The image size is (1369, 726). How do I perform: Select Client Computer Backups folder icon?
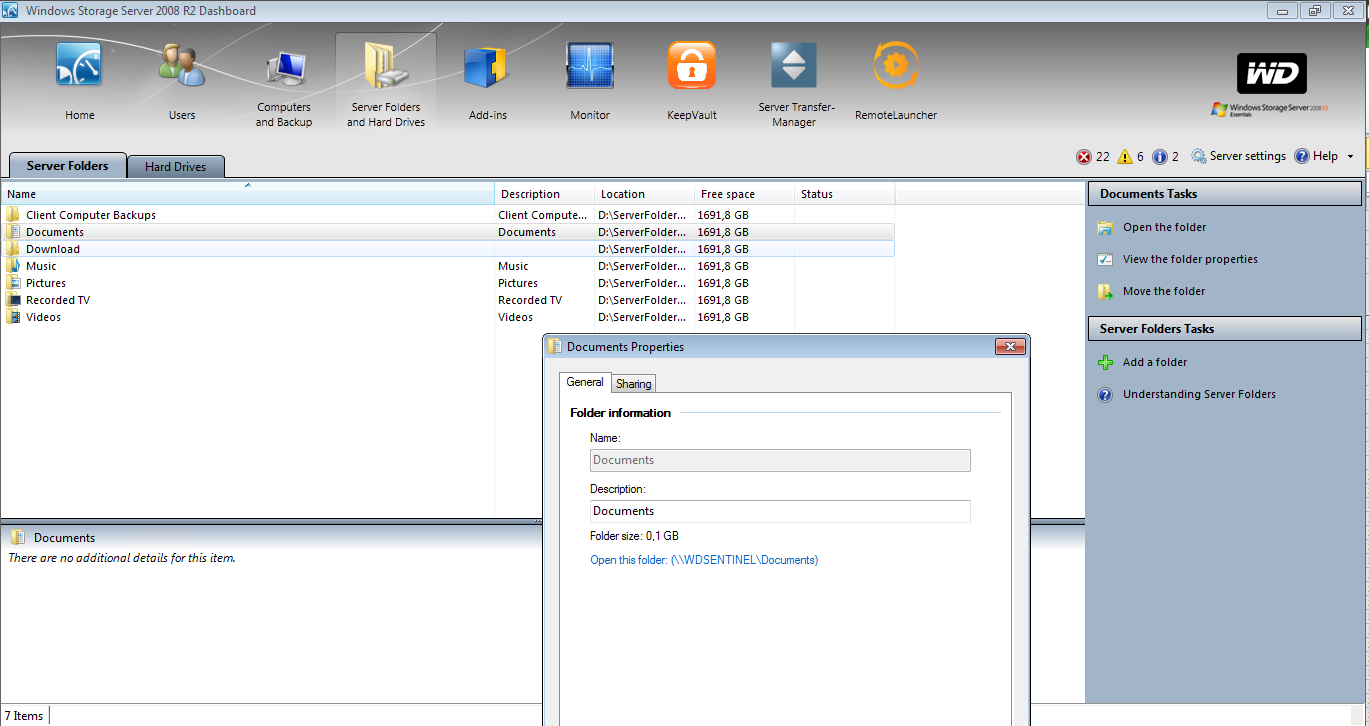tap(13, 215)
